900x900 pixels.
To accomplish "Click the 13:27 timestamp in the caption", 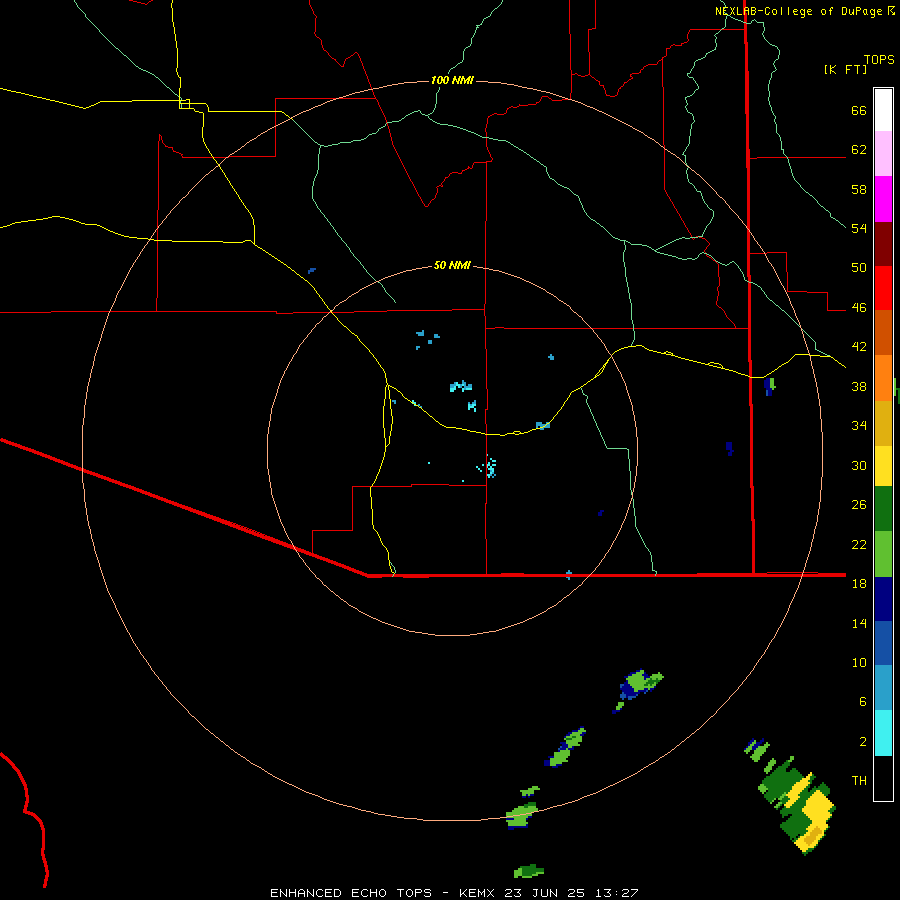I will 615,893.
